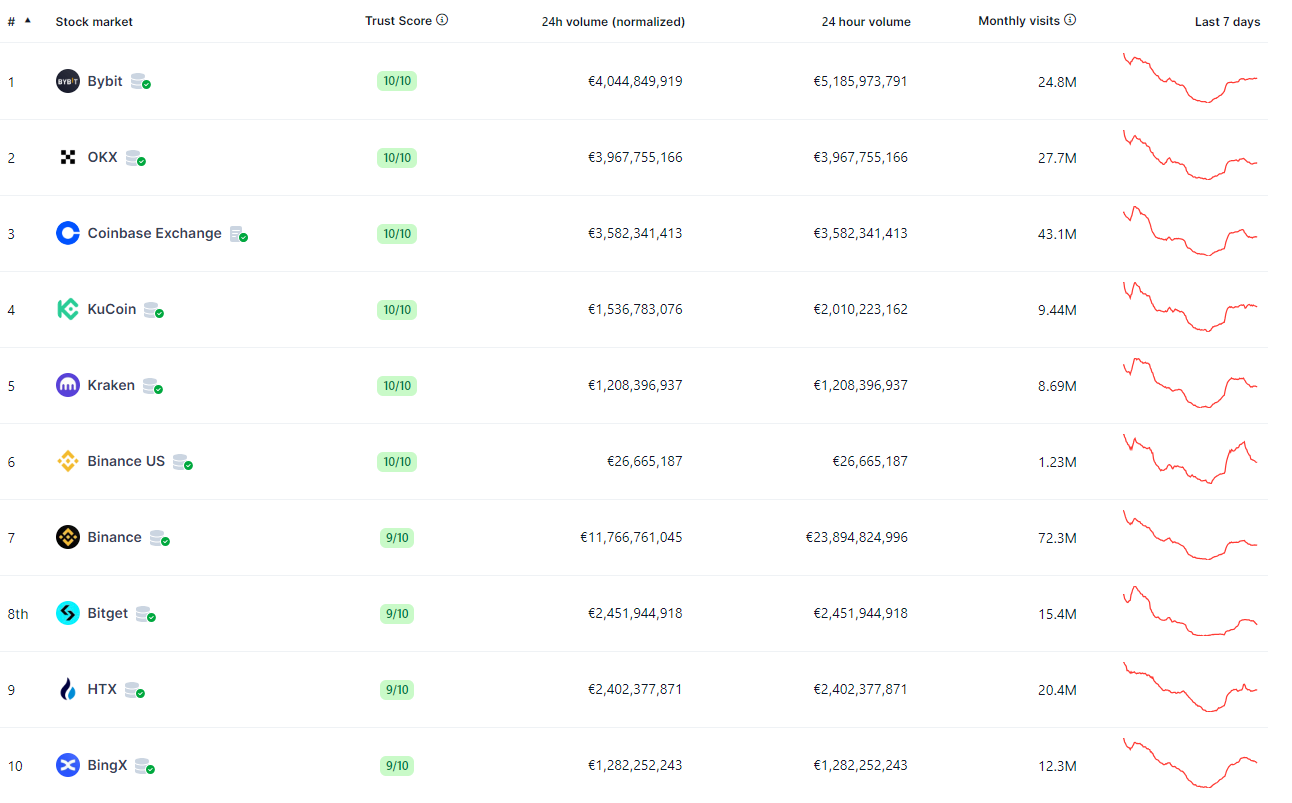Click Bybit's 10/10 trust score badge

(397, 81)
